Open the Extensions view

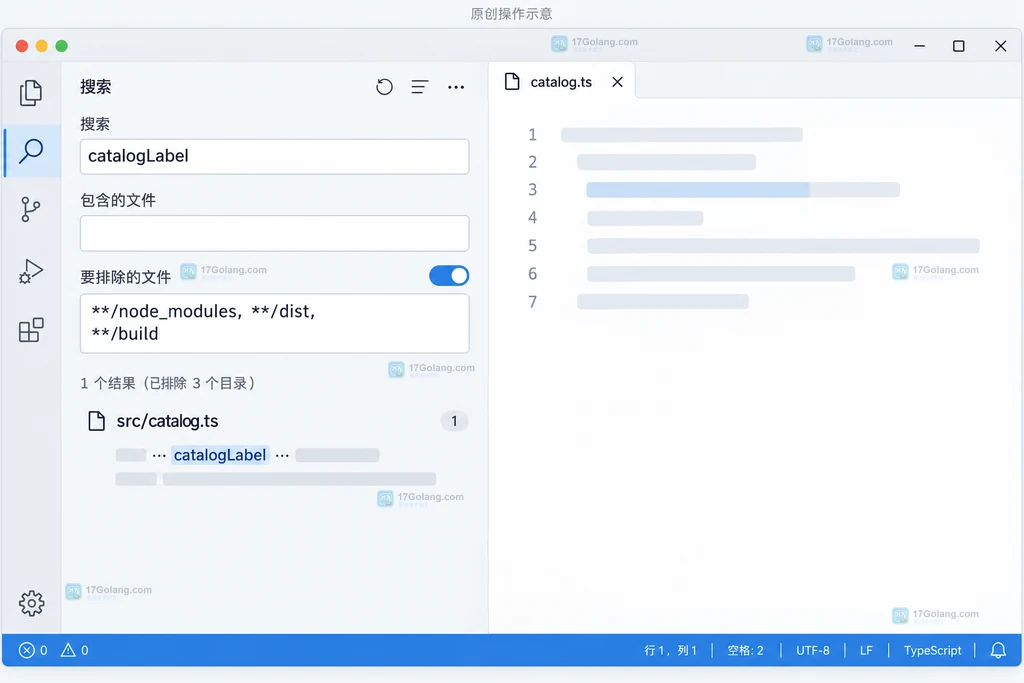[31, 330]
